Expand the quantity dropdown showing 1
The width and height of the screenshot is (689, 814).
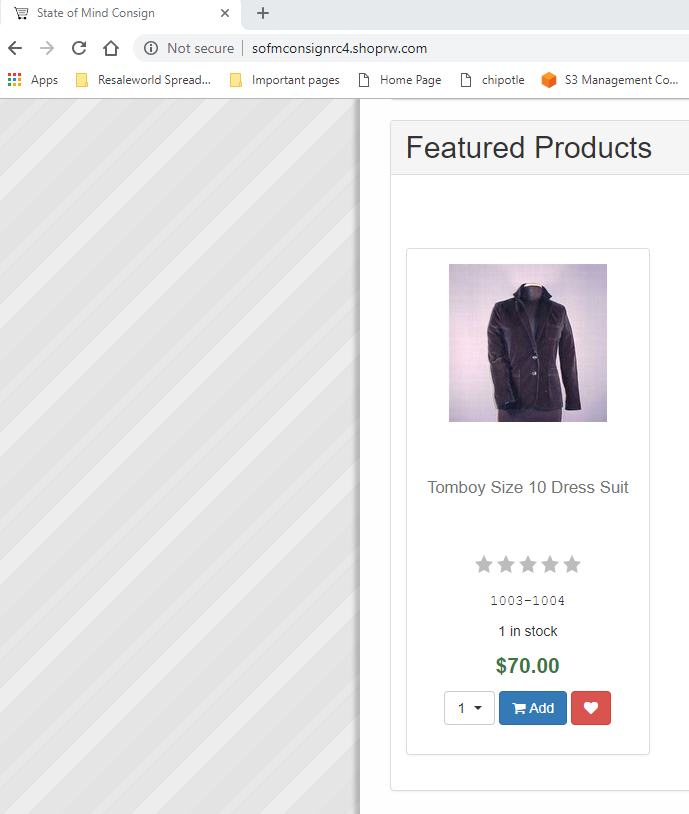pos(469,708)
